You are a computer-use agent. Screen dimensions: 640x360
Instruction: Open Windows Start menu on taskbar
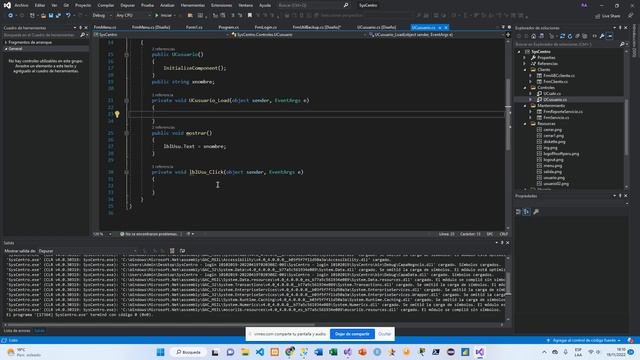[160, 352]
